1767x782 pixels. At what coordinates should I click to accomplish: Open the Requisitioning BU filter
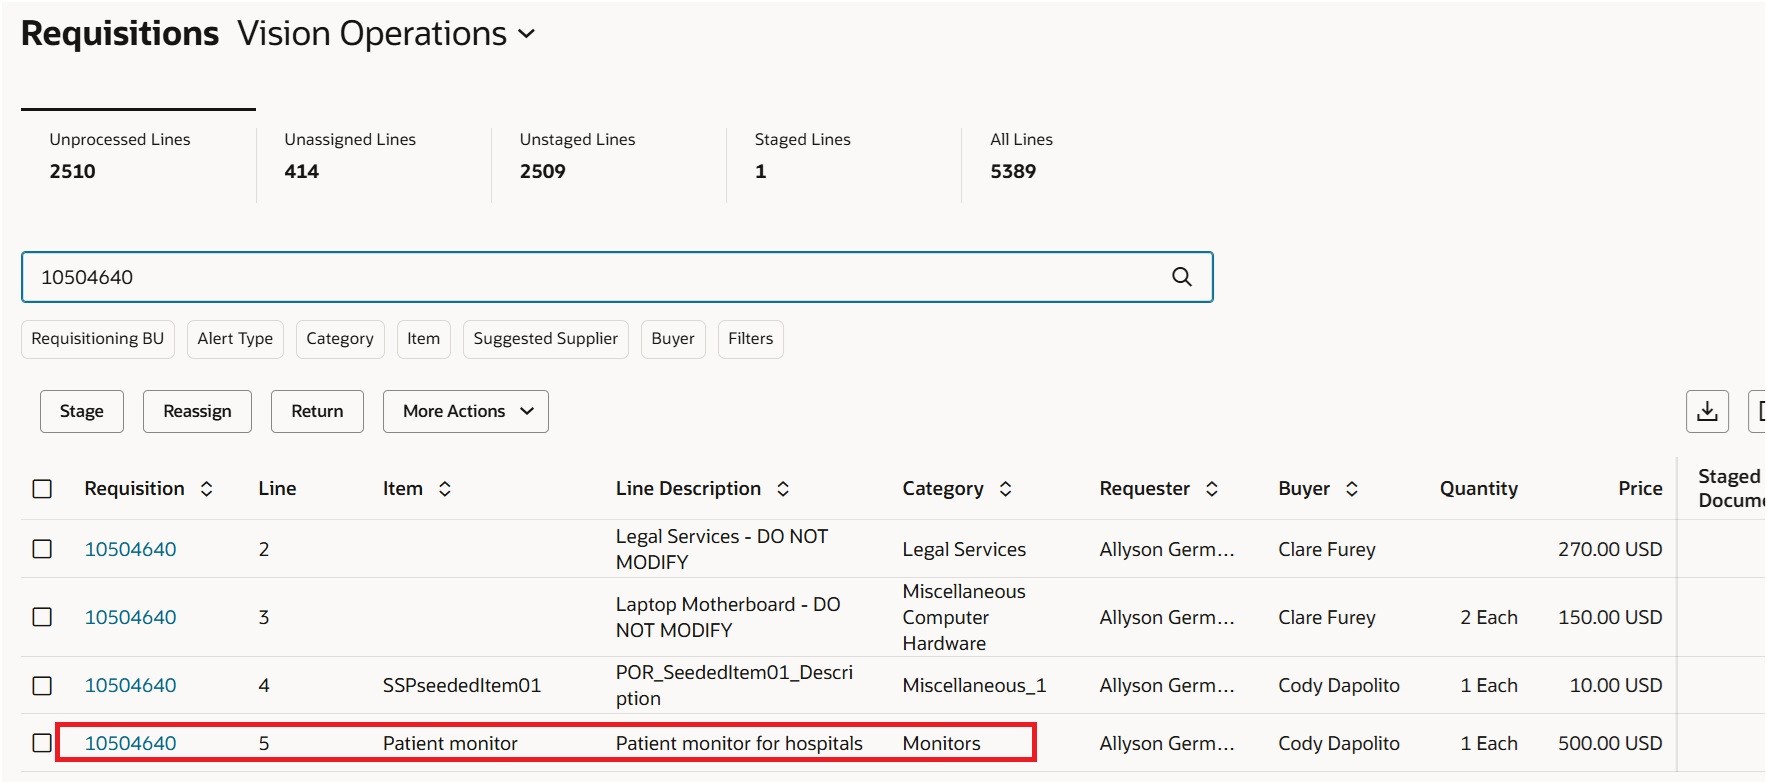point(97,339)
